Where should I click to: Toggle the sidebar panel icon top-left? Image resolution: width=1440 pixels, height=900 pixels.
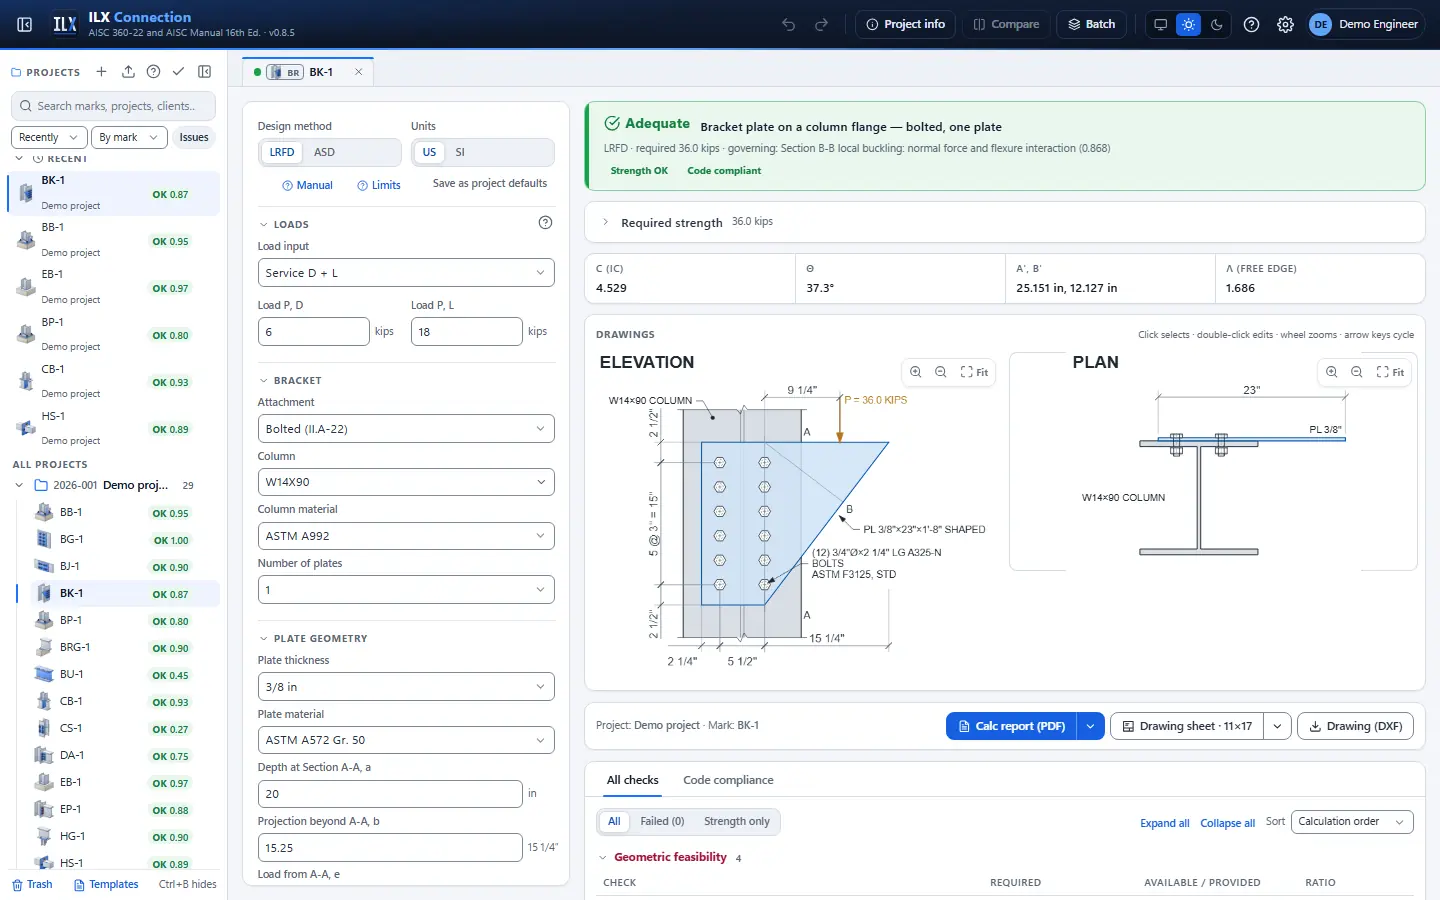coord(25,24)
